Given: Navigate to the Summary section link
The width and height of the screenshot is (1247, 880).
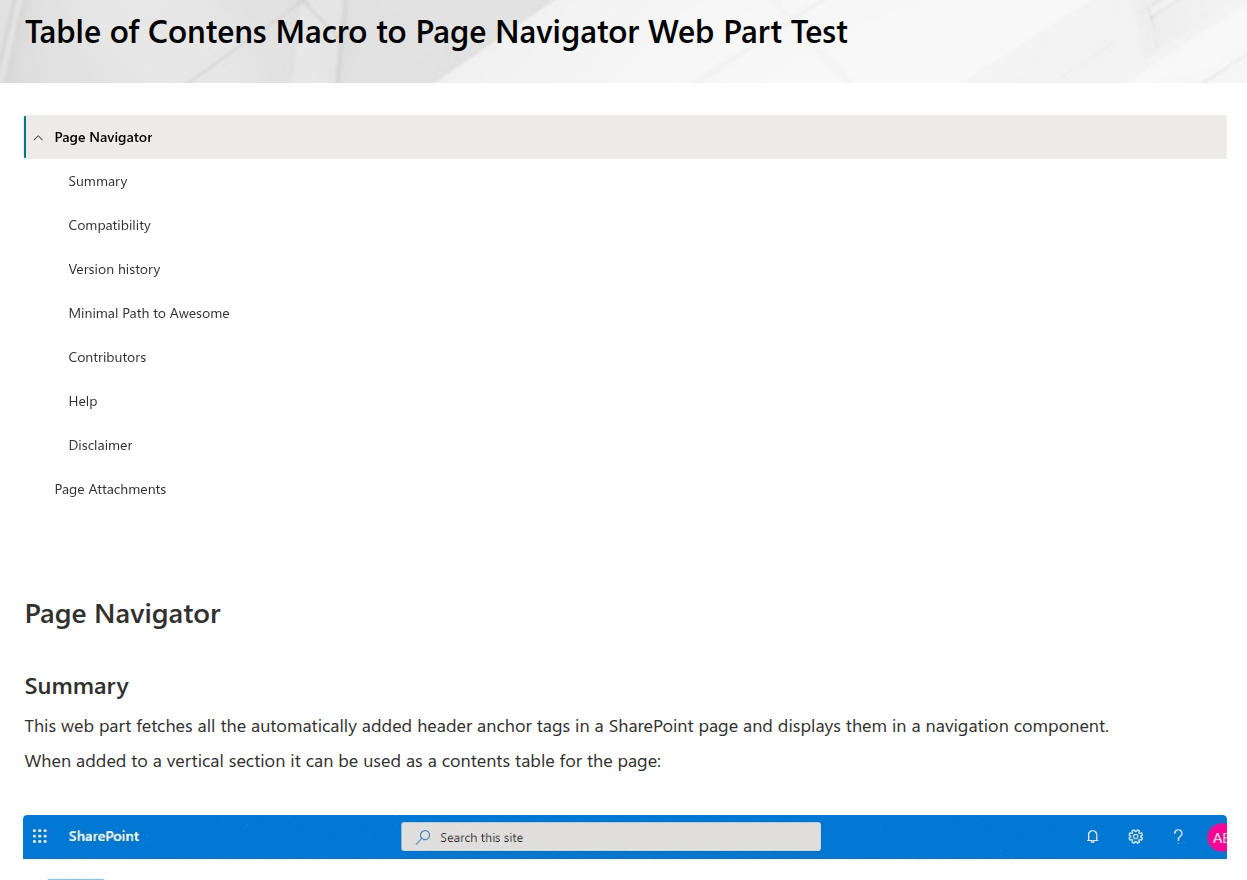Looking at the screenshot, I should pos(97,181).
